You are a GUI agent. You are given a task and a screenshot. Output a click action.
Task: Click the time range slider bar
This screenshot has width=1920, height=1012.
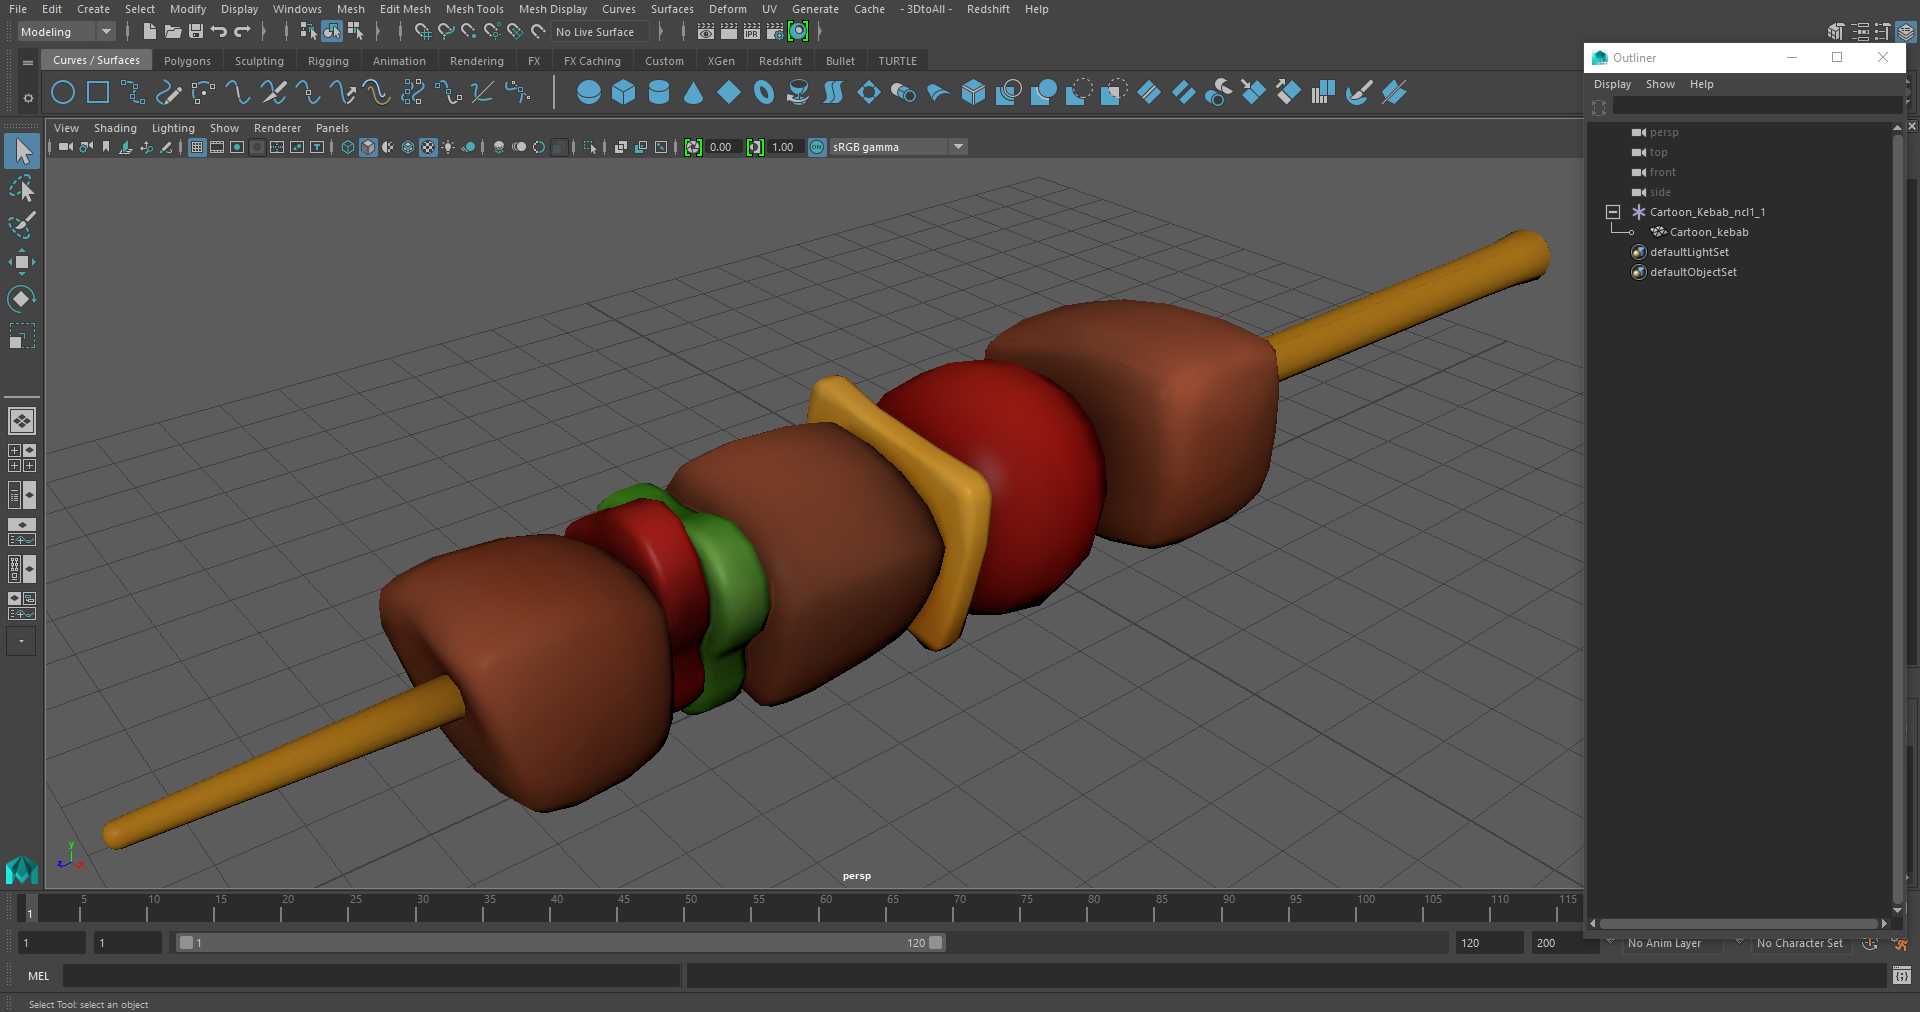click(x=560, y=943)
